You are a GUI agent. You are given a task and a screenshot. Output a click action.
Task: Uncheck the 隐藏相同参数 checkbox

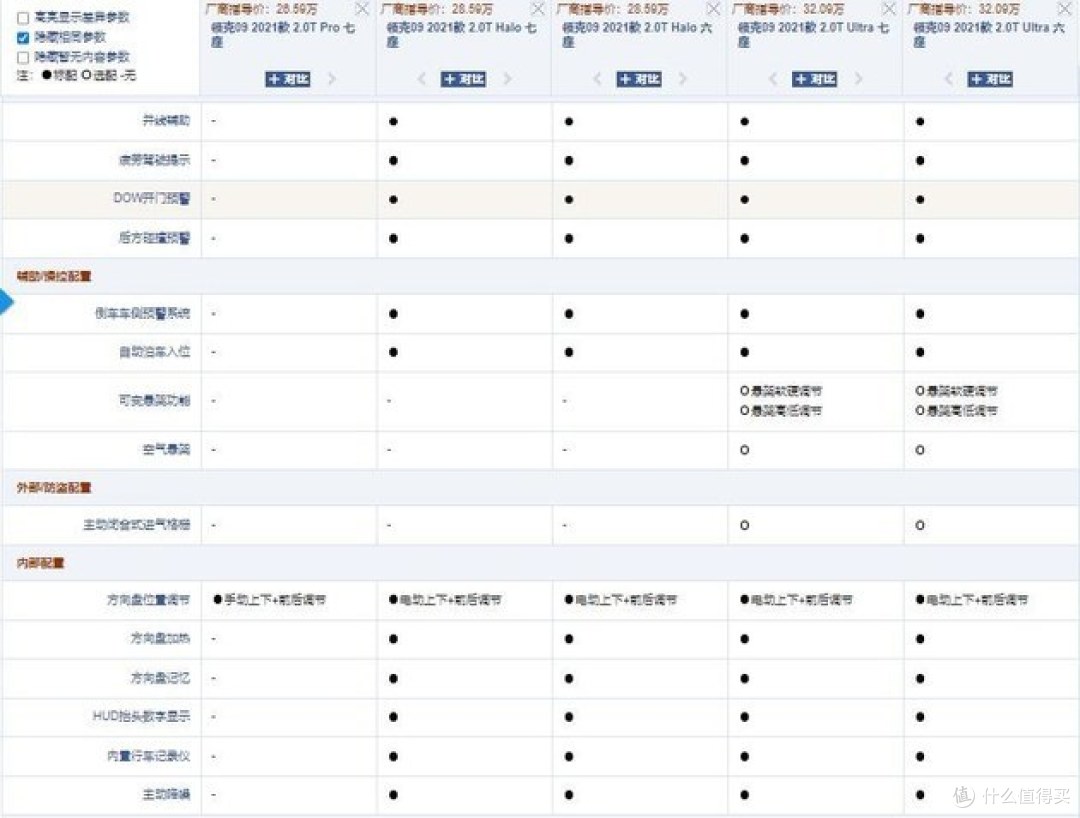pyautogui.click(x=23, y=37)
